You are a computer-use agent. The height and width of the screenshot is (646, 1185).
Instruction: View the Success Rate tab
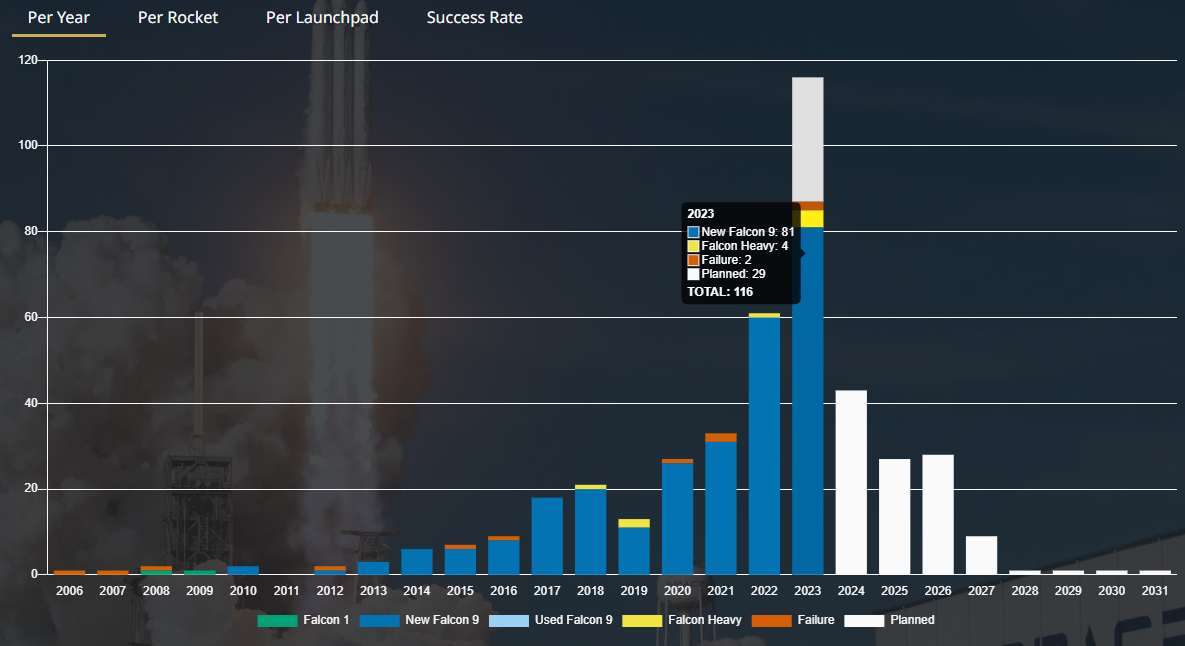tap(474, 17)
